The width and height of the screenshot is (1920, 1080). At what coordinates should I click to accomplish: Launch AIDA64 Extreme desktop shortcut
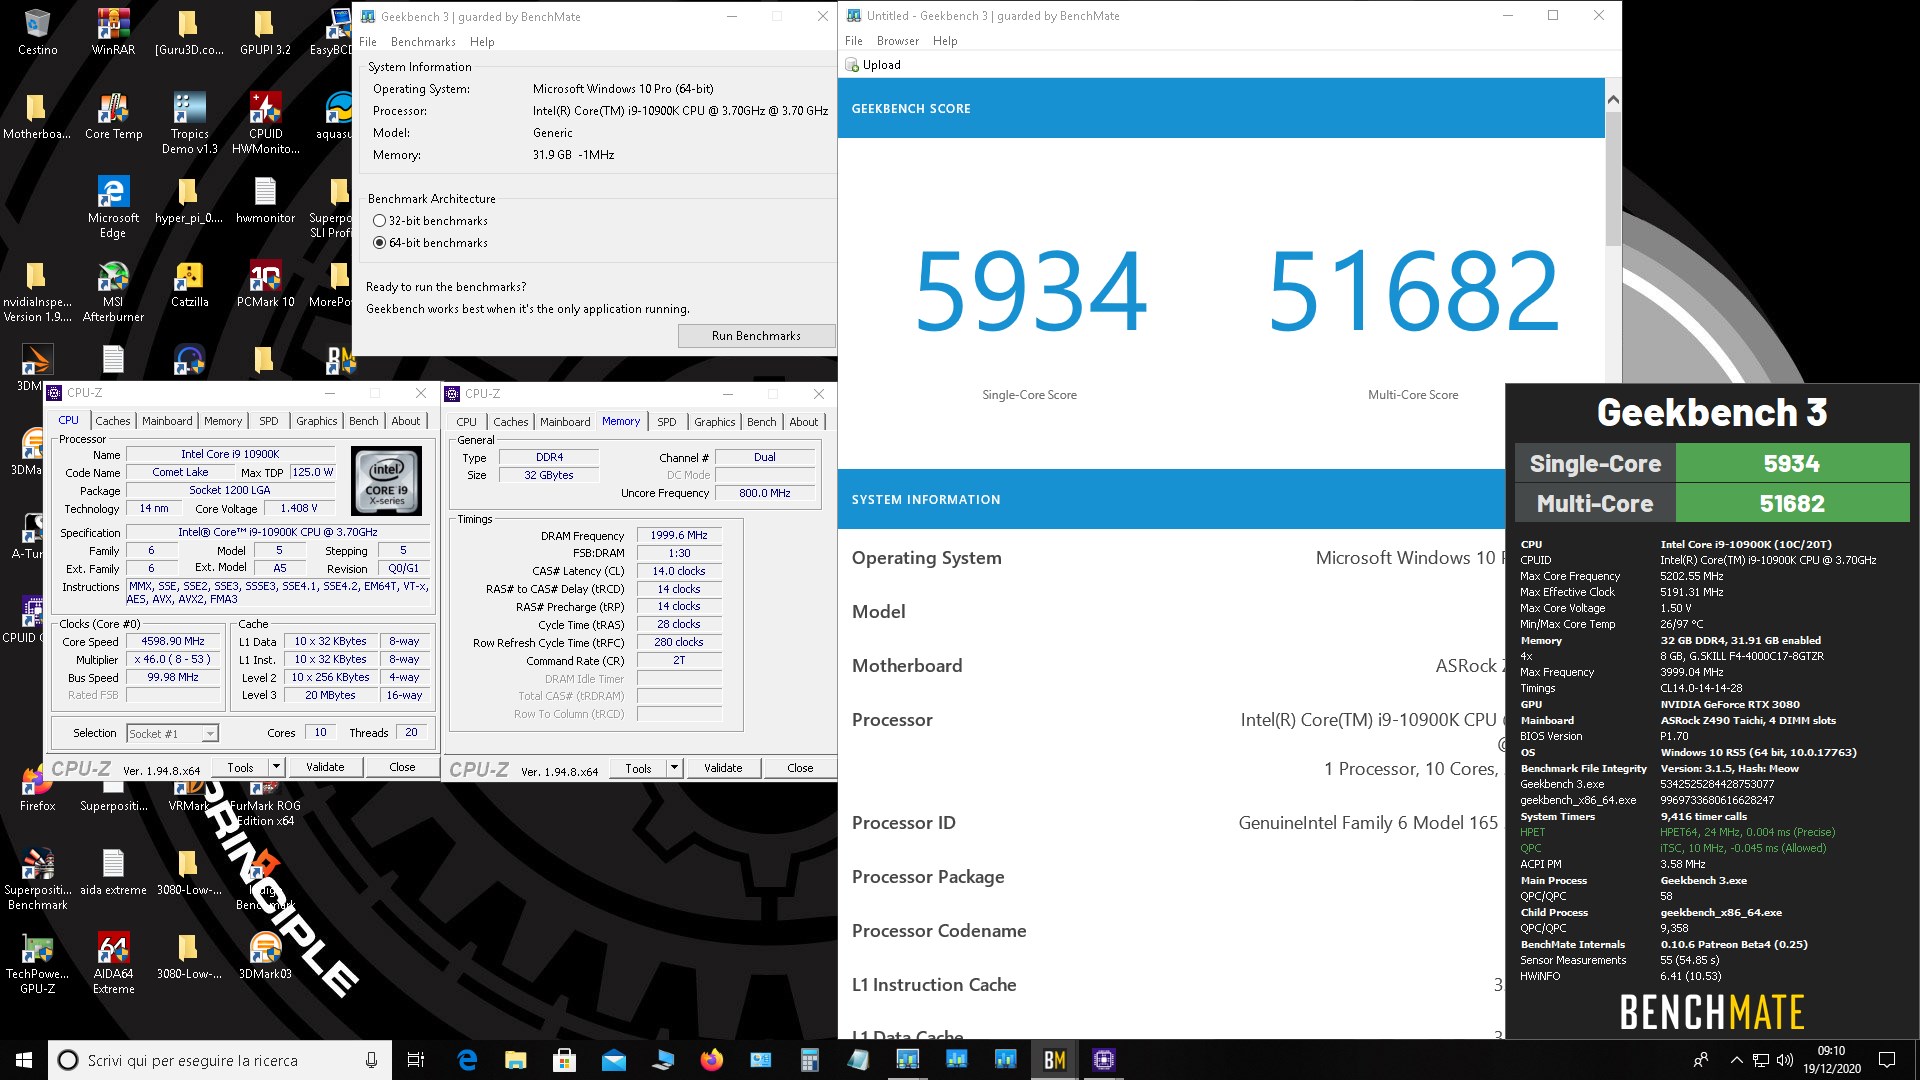pyautogui.click(x=113, y=963)
